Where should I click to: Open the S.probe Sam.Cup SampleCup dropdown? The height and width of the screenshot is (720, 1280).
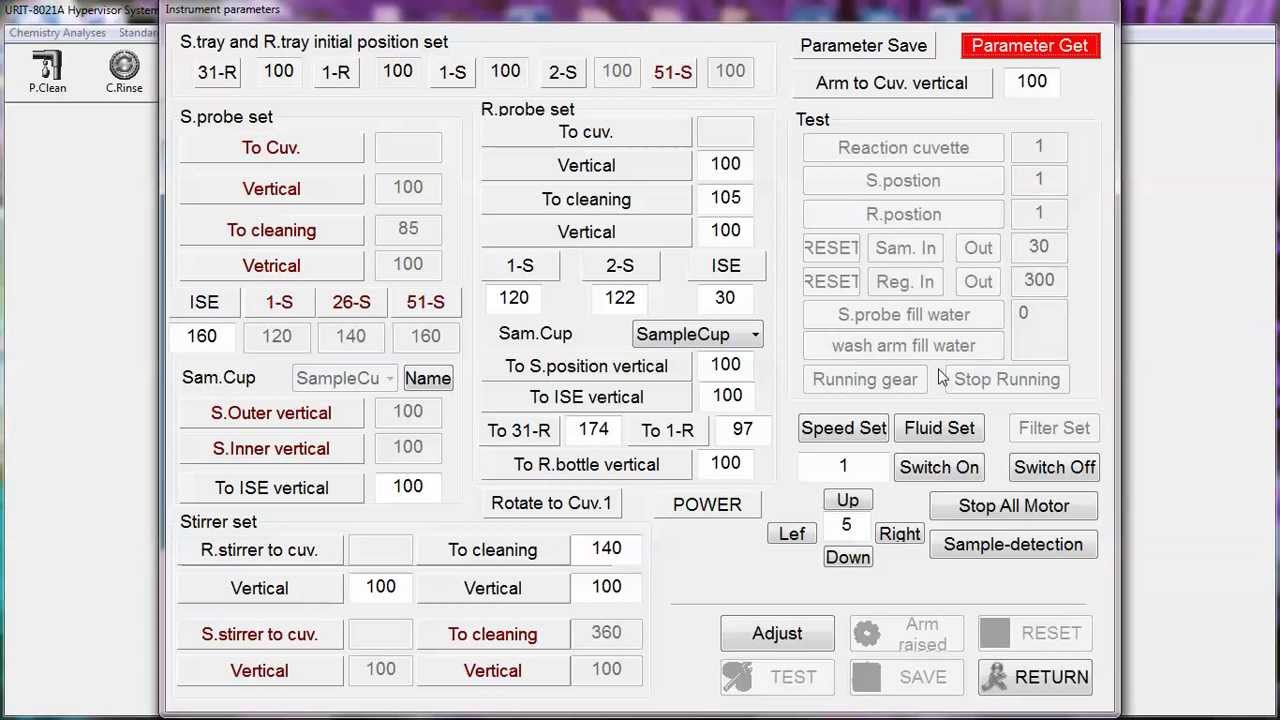click(347, 378)
